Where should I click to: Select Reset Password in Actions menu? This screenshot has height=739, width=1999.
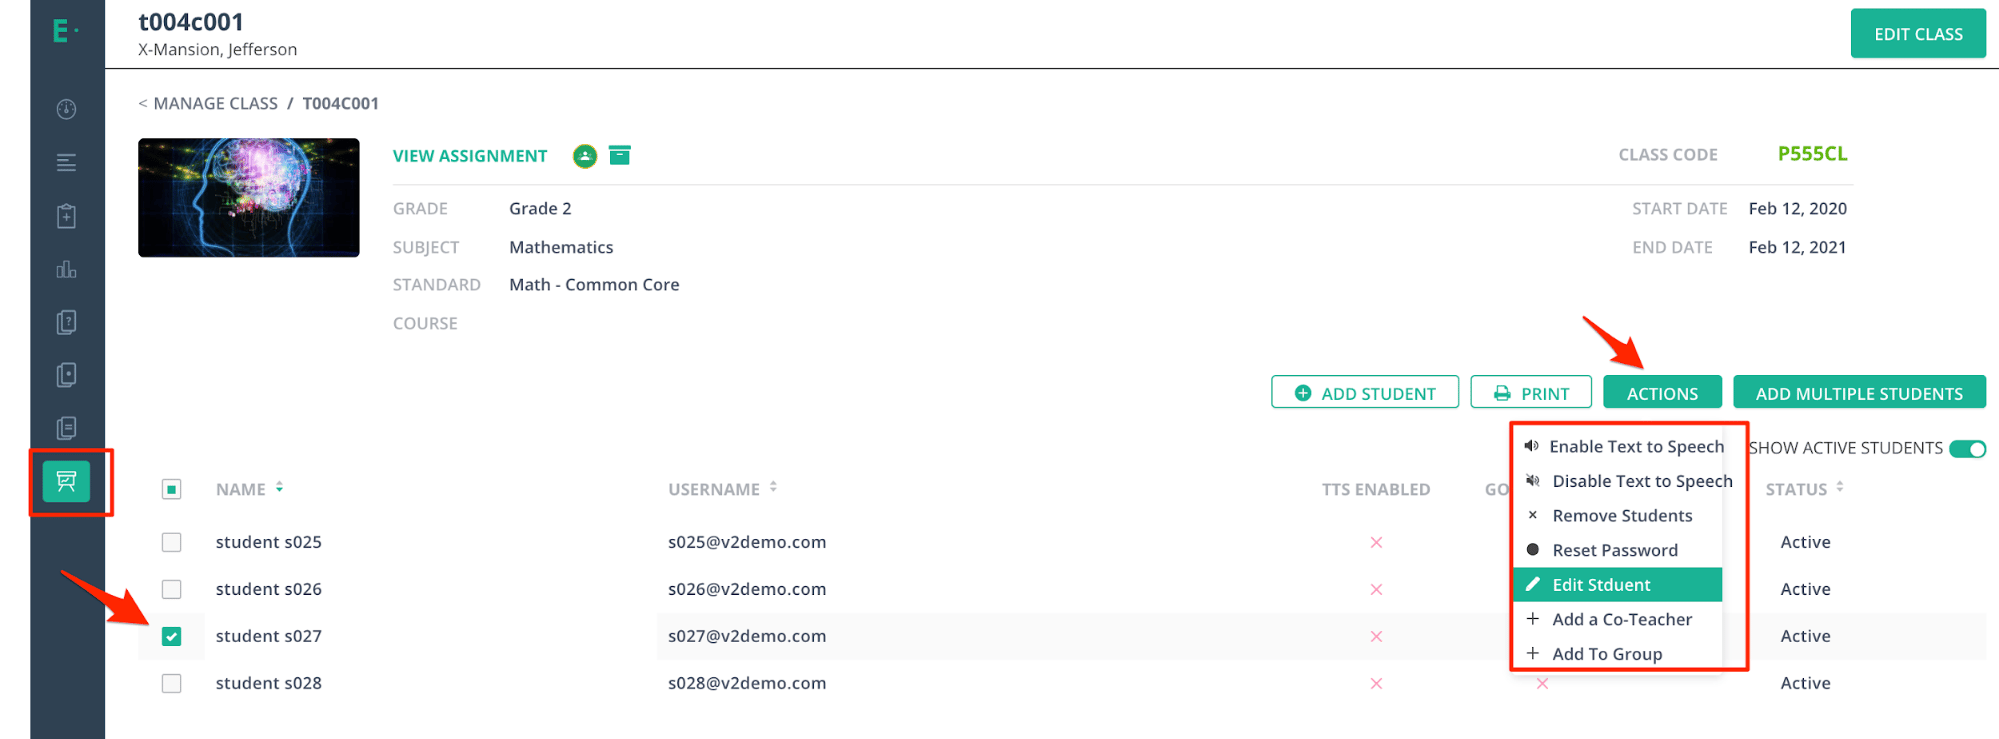1618,550
